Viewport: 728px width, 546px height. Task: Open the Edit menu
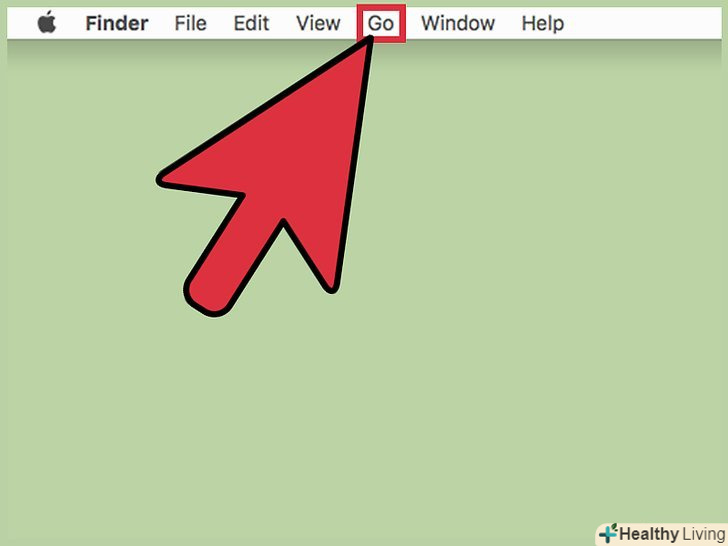point(251,23)
